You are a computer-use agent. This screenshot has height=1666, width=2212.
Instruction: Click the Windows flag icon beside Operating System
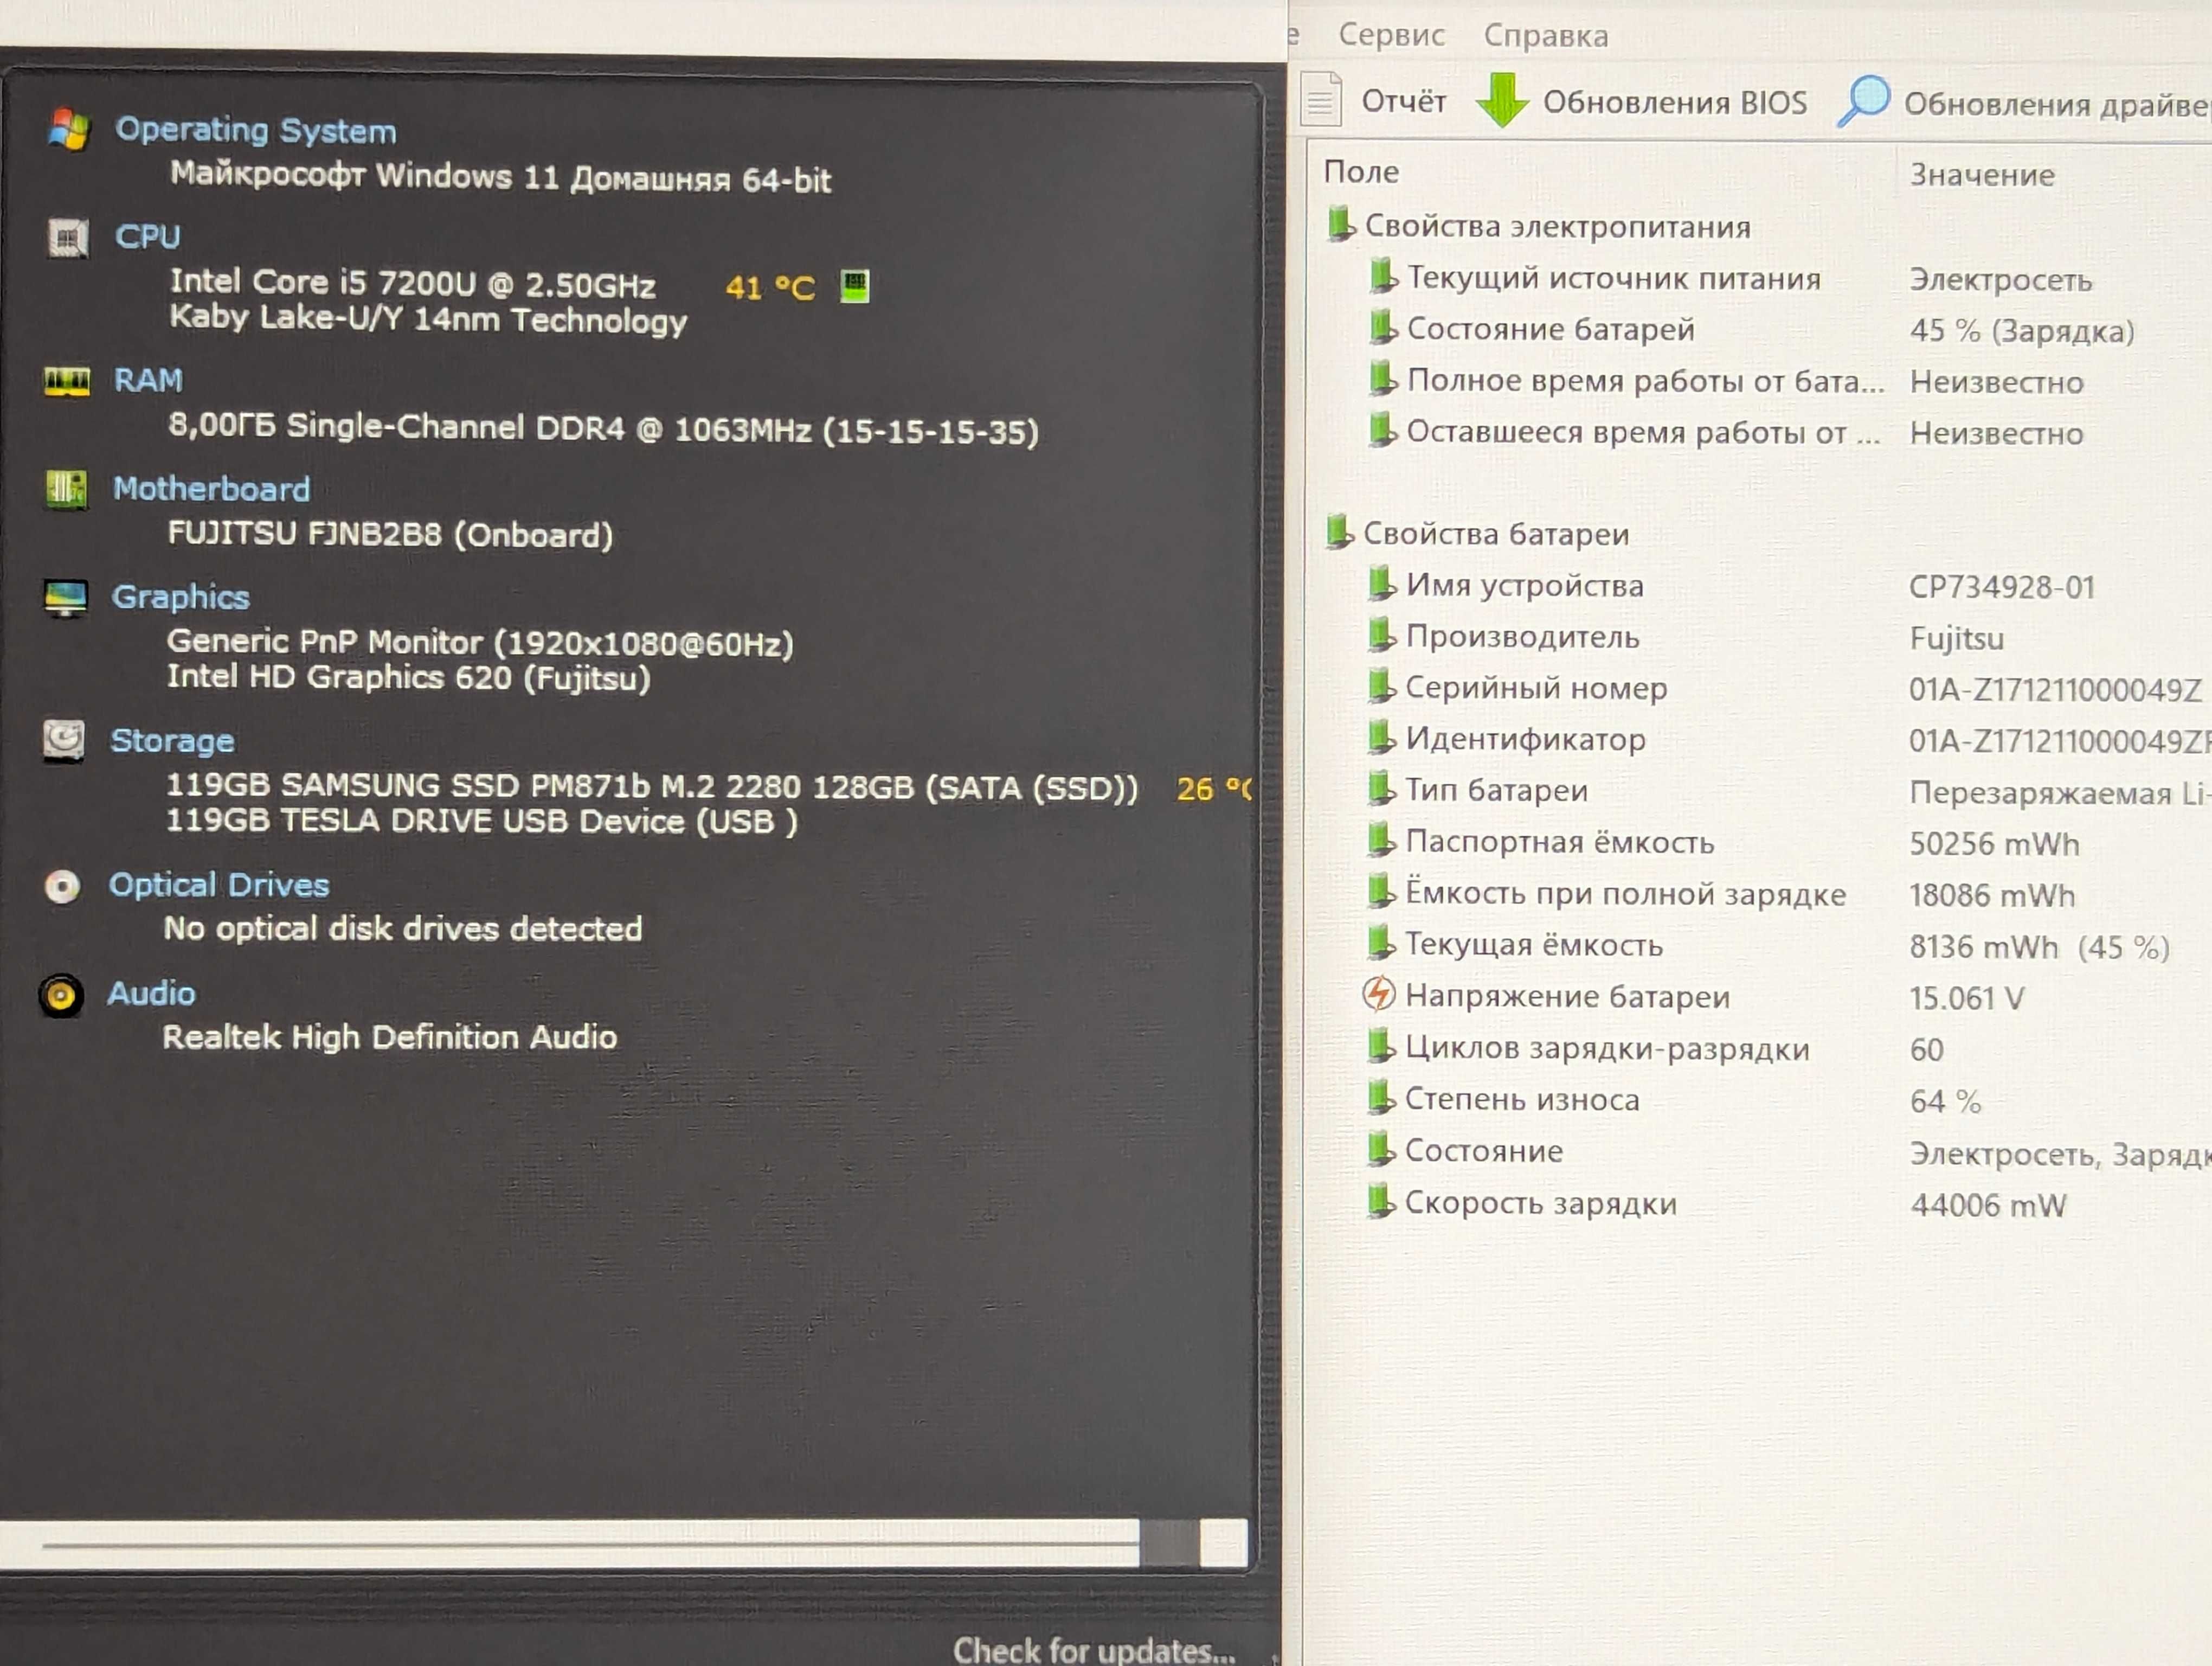68,129
